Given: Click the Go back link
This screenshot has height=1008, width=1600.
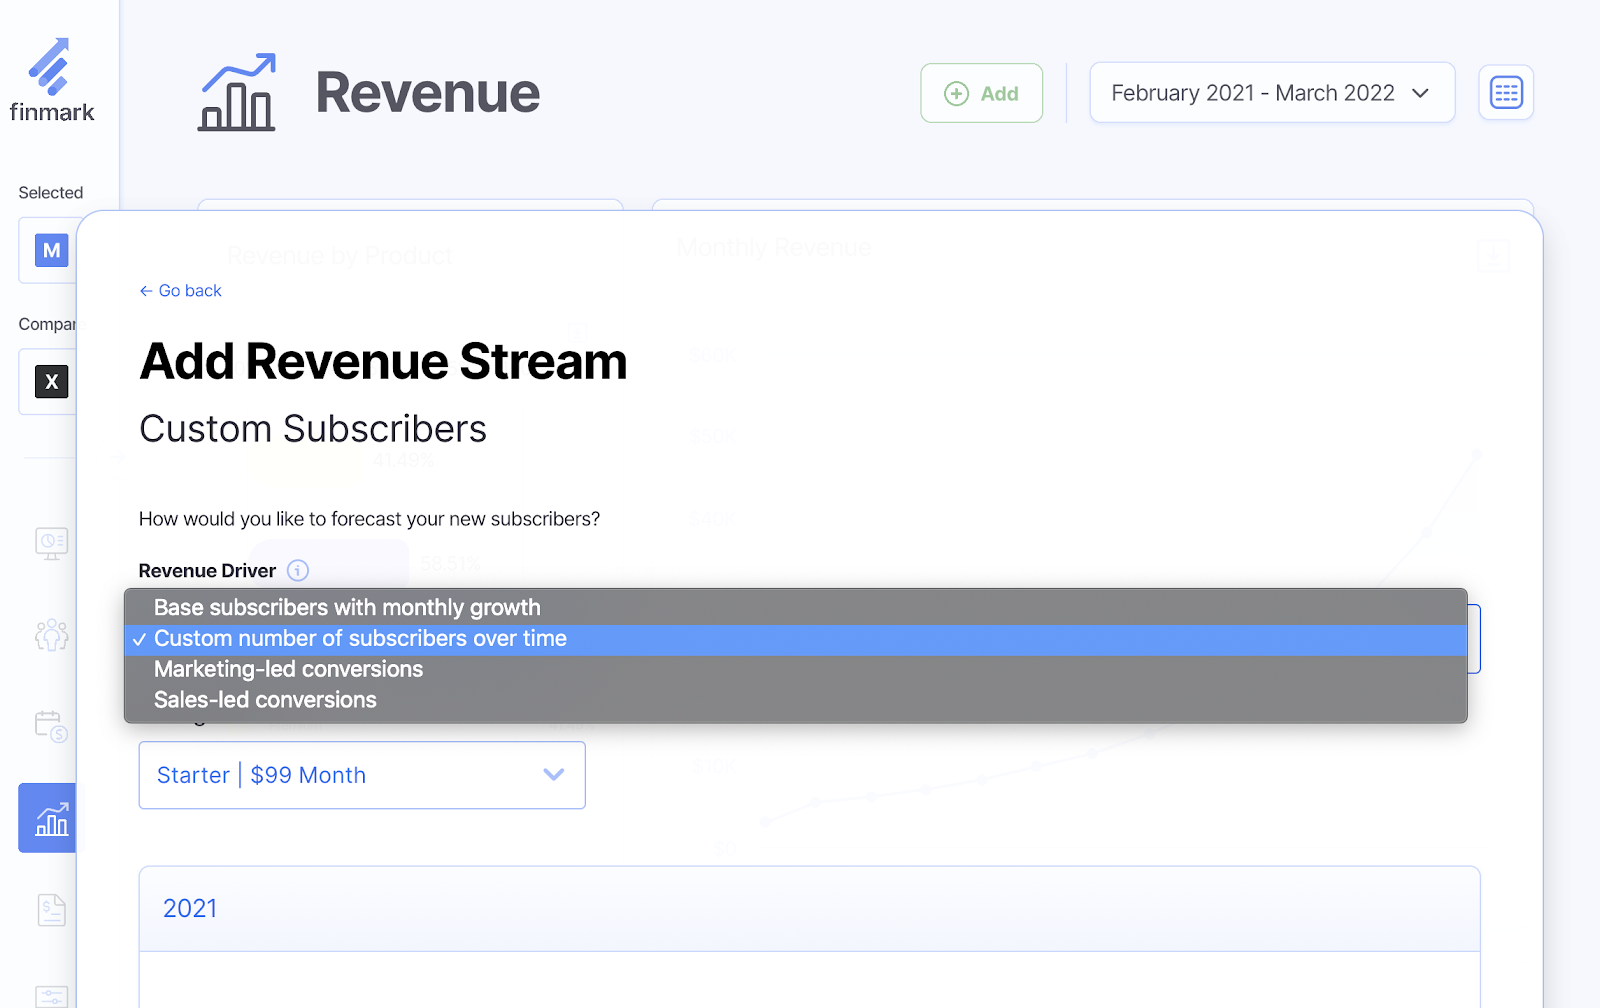Looking at the screenshot, I should tap(181, 291).
